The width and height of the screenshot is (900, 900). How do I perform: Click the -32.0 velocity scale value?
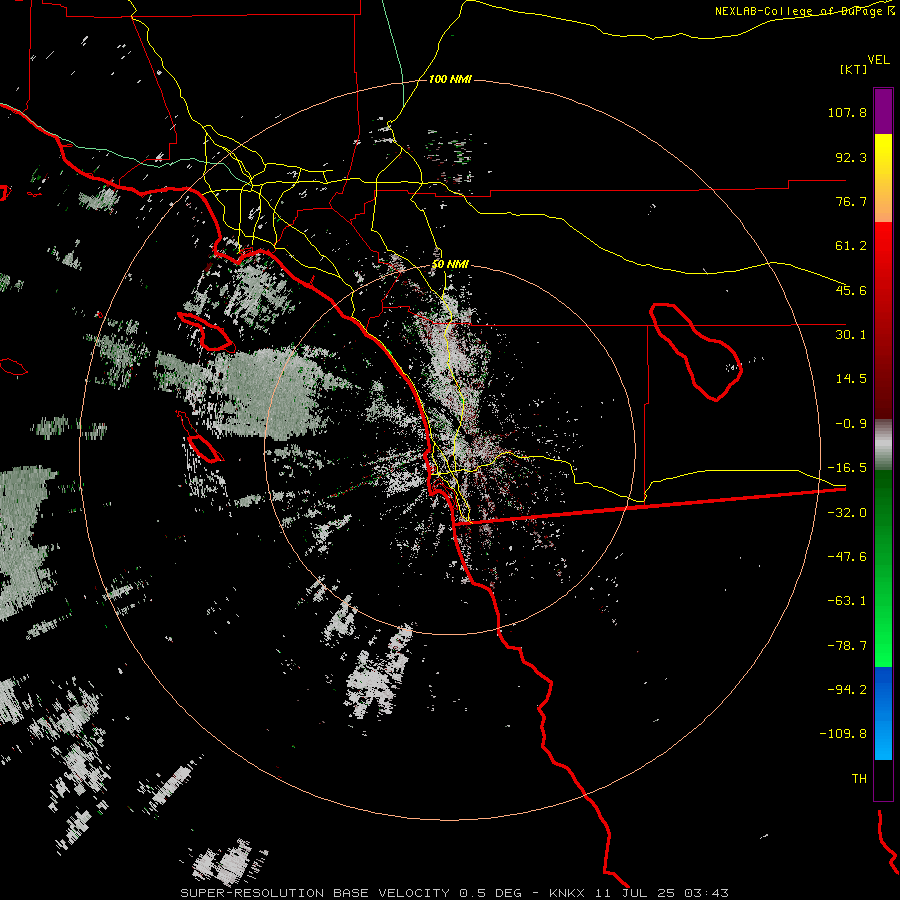tap(847, 513)
